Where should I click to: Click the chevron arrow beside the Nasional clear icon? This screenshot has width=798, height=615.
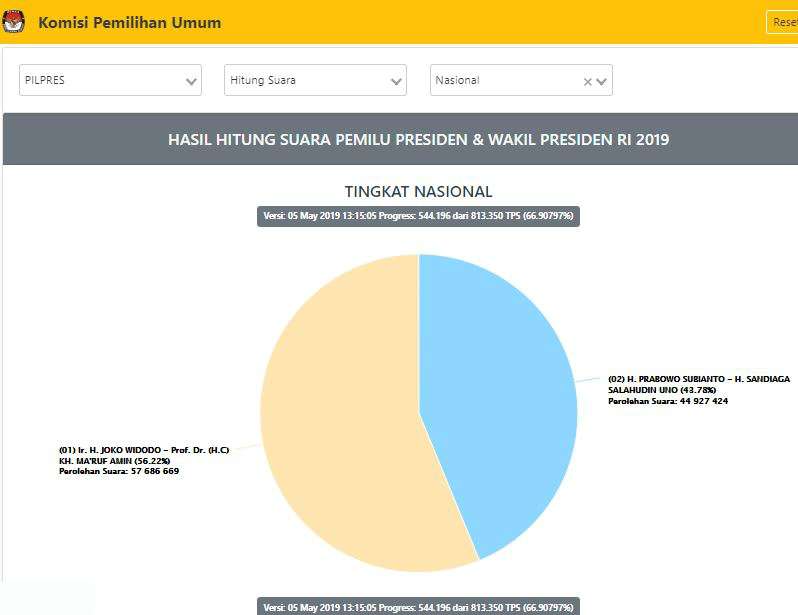pyautogui.click(x=602, y=82)
